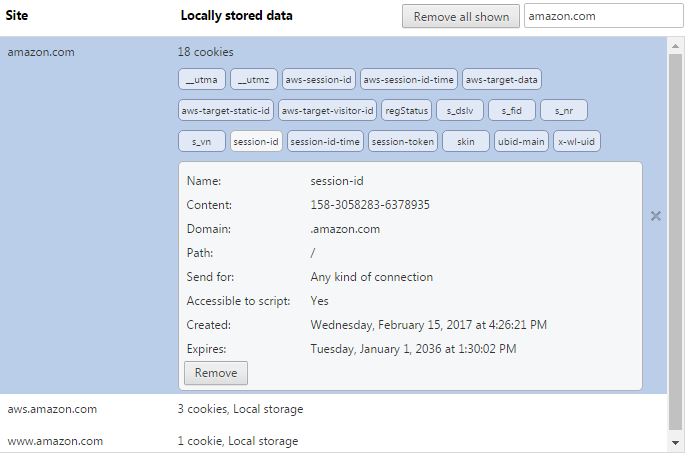The width and height of the screenshot is (689, 467).
Task: Select the x-wl-uid cookie chip
Action: point(577,141)
